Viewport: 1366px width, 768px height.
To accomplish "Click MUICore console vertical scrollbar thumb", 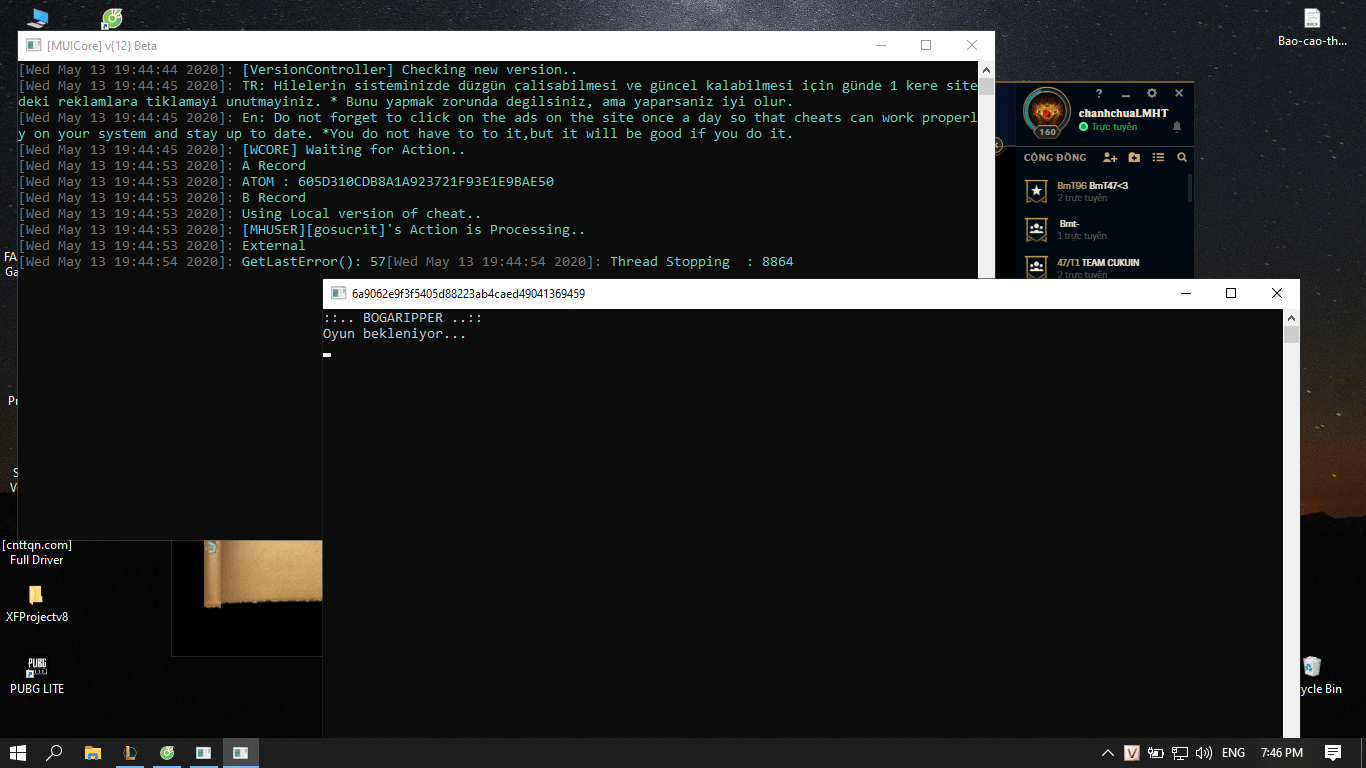I will coord(986,87).
